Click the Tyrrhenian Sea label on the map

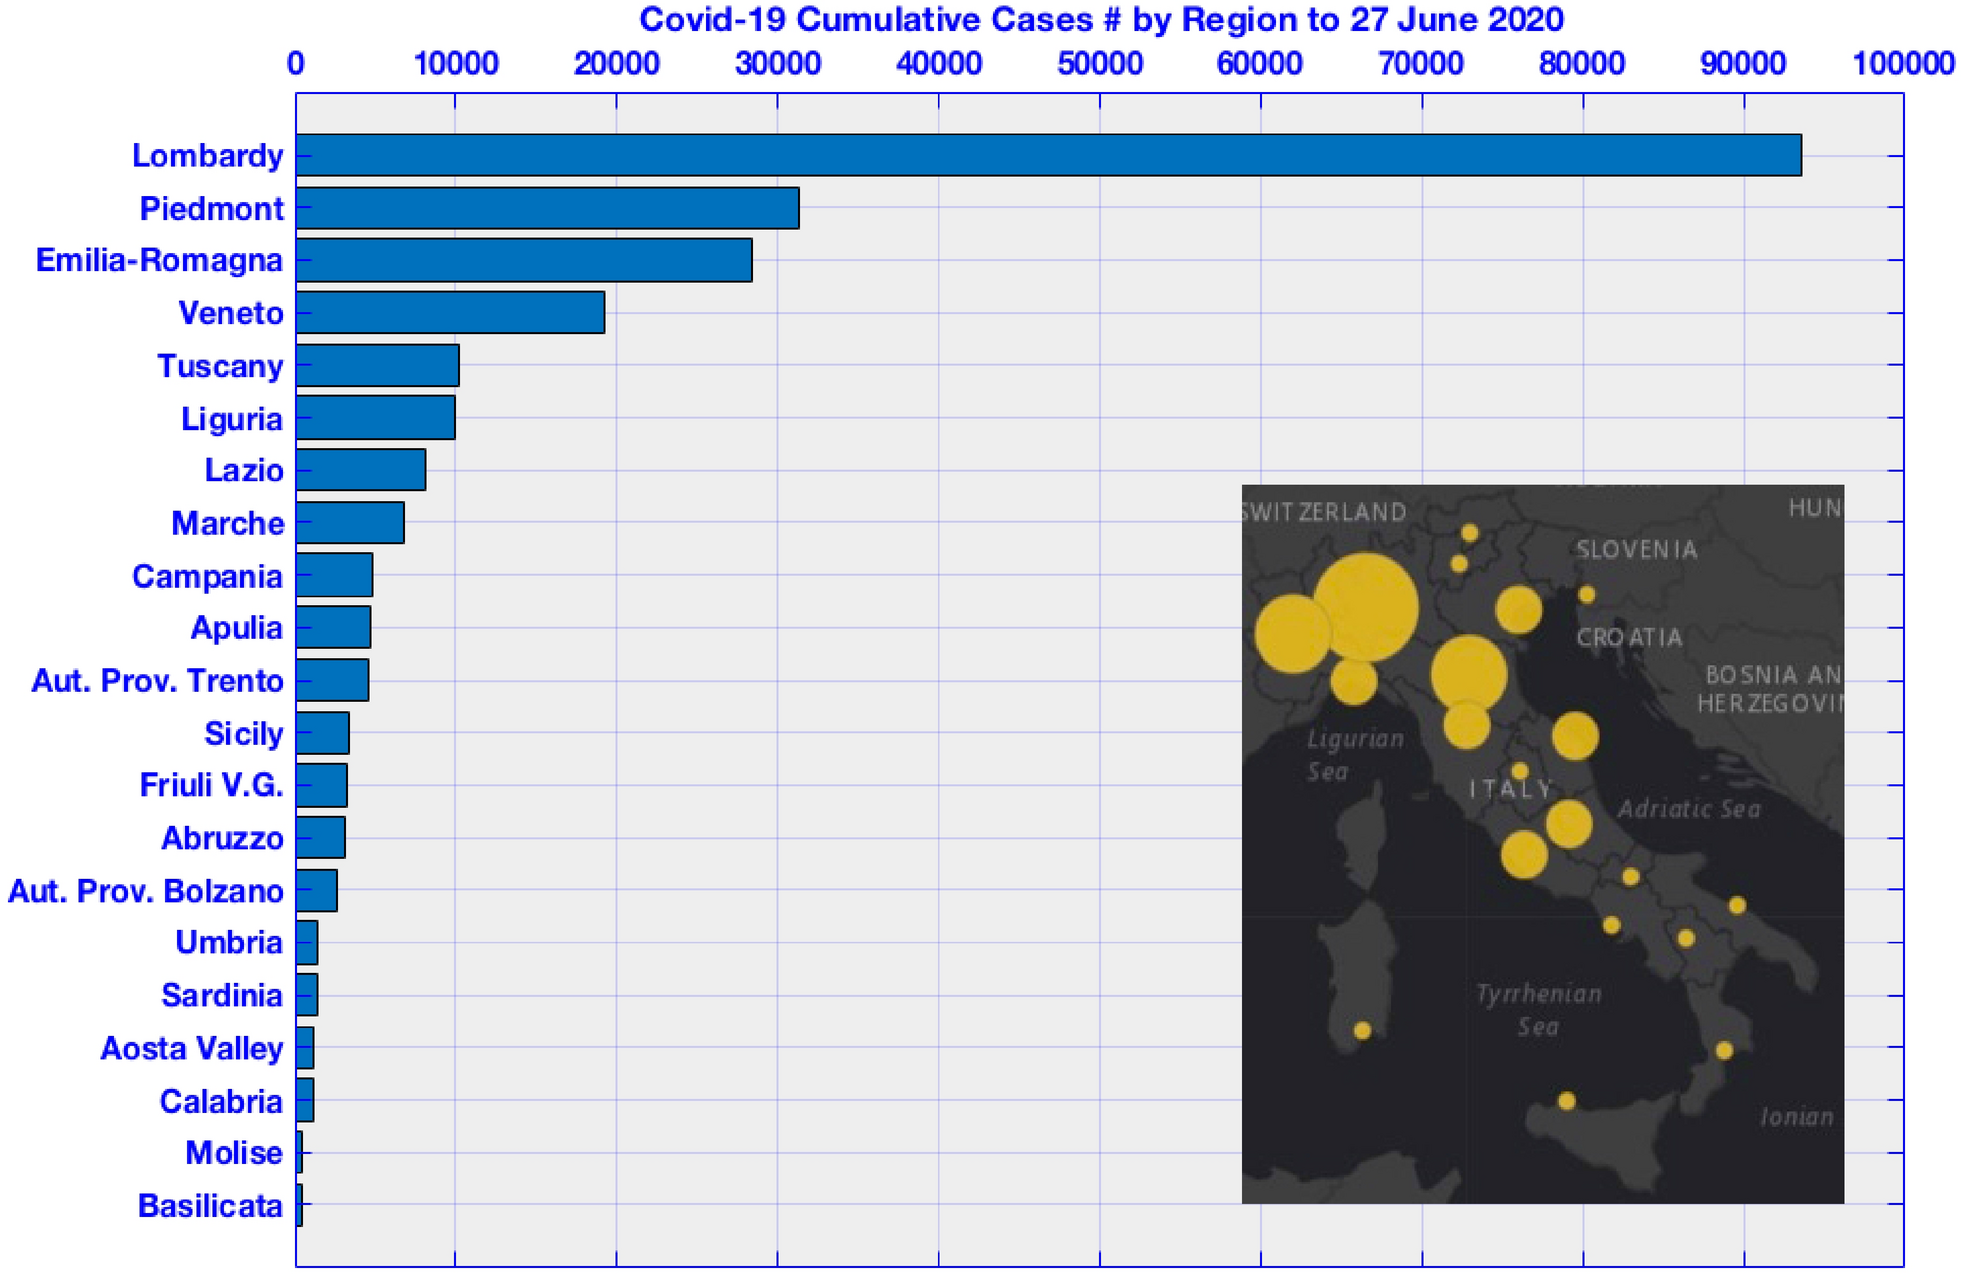click(1539, 1010)
